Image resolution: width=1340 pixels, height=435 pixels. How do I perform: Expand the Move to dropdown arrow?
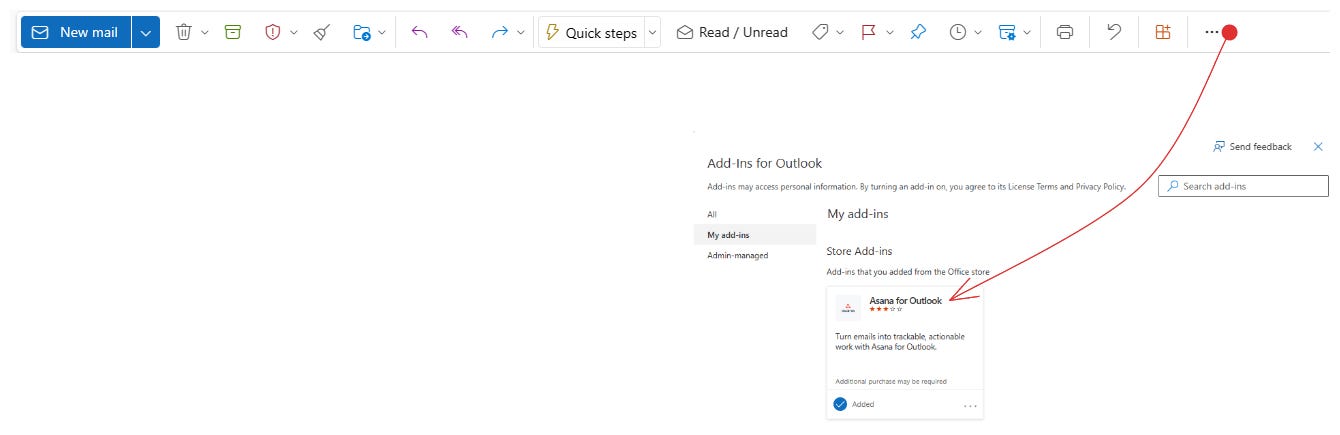click(382, 33)
